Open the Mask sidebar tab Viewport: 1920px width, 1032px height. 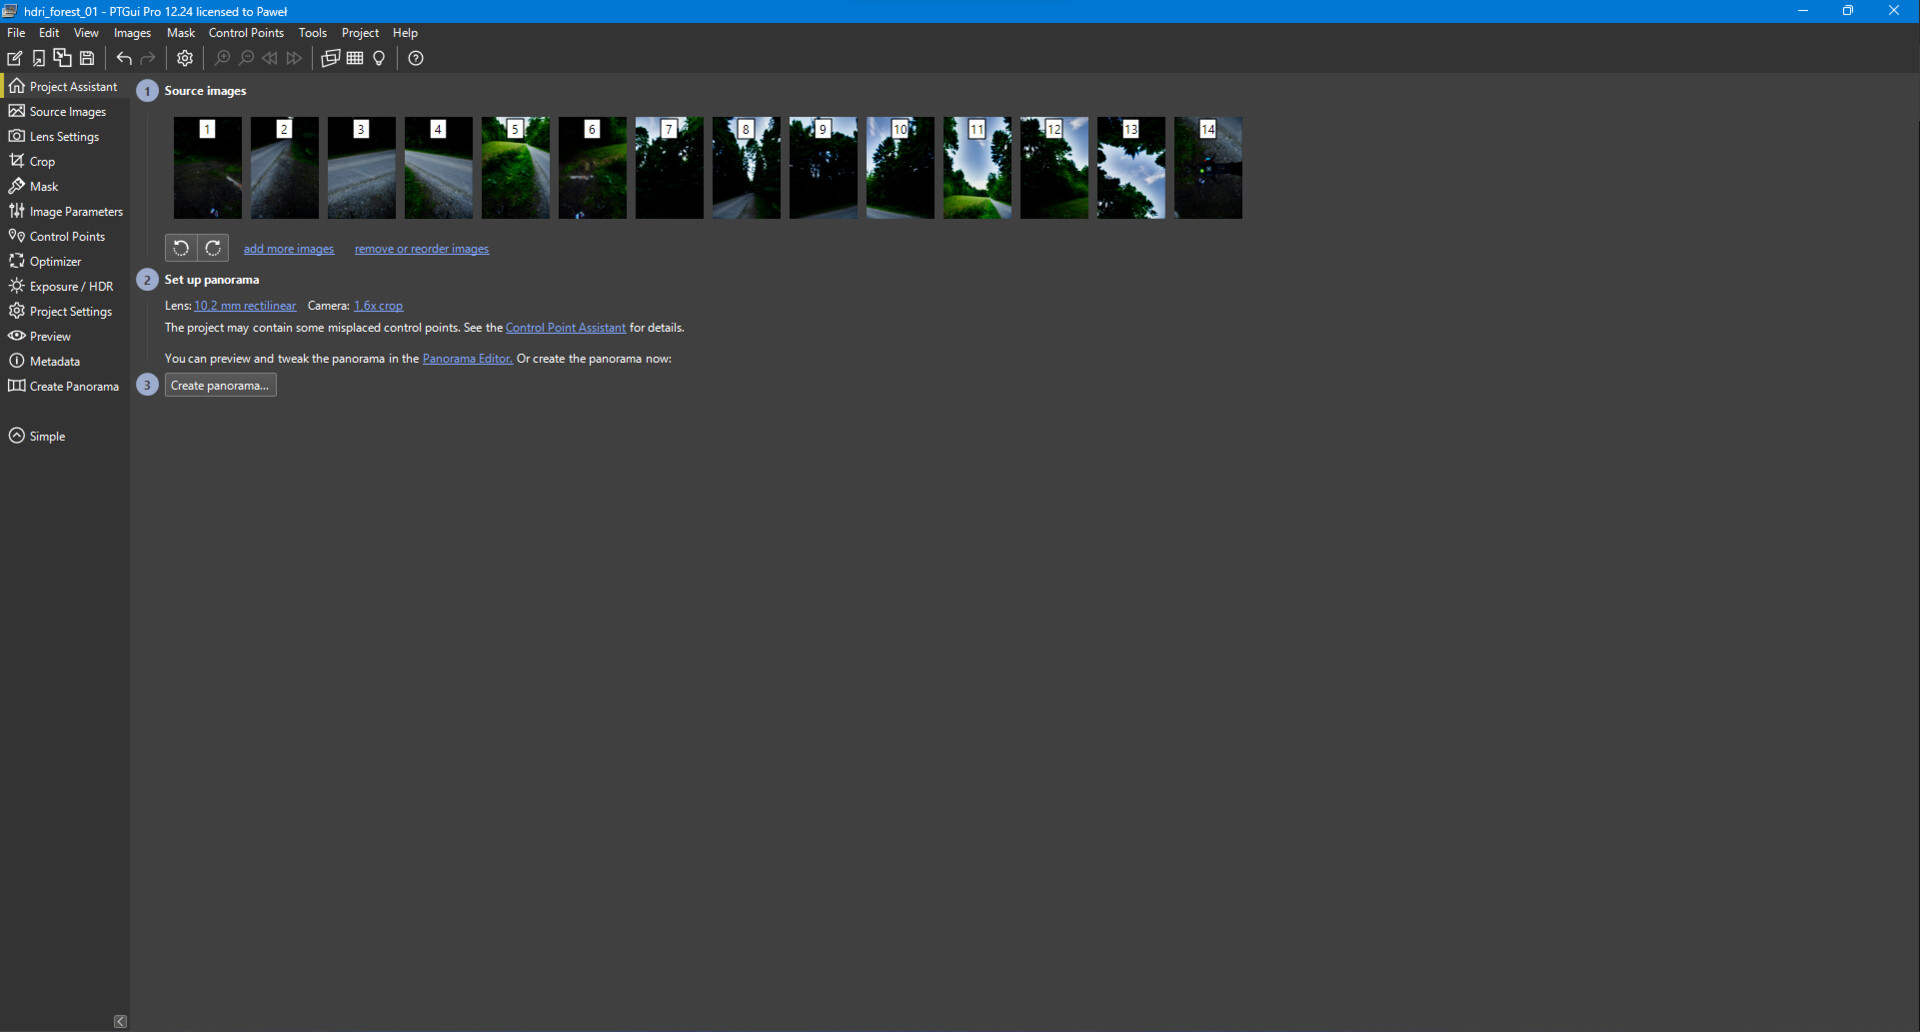[64, 186]
